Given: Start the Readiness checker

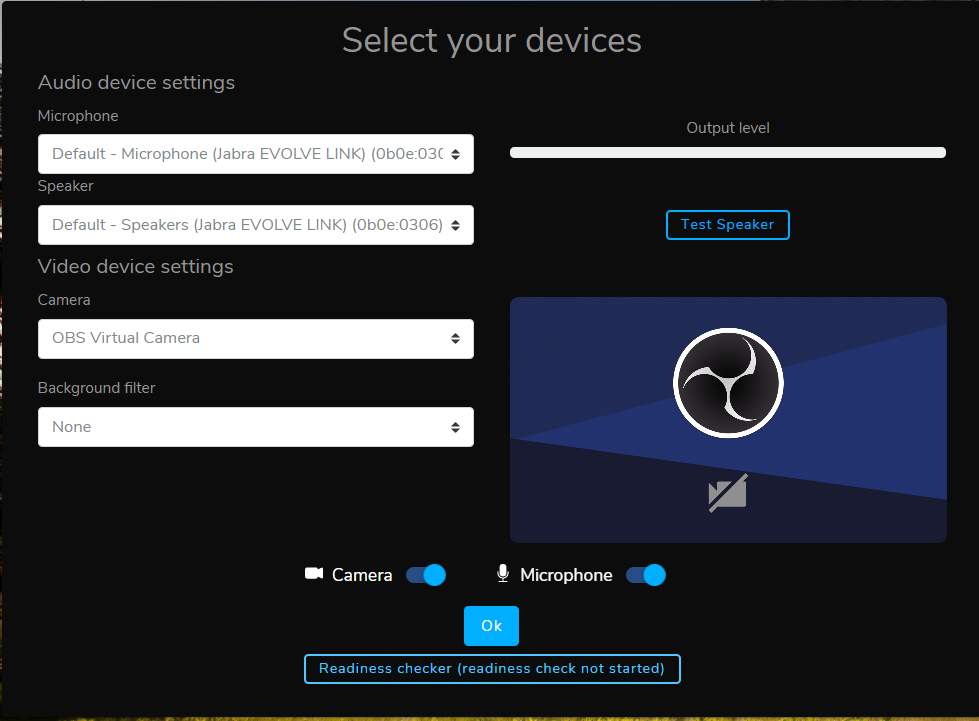Looking at the screenshot, I should 492,669.
